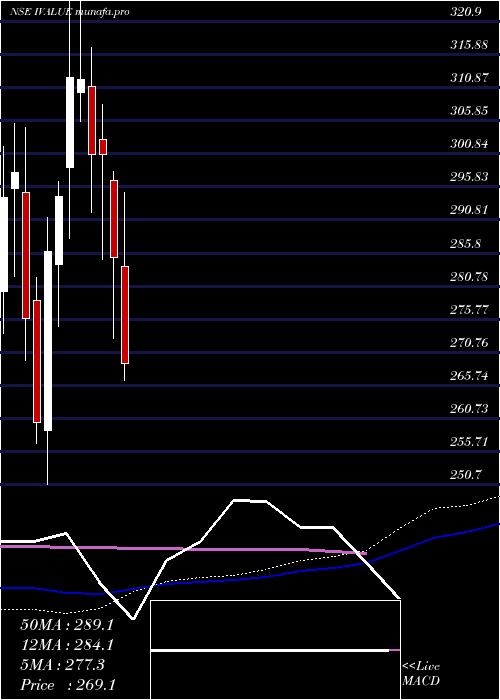Click the 285.8 price axis label
The height and width of the screenshot is (700, 500).
(x=466, y=244)
